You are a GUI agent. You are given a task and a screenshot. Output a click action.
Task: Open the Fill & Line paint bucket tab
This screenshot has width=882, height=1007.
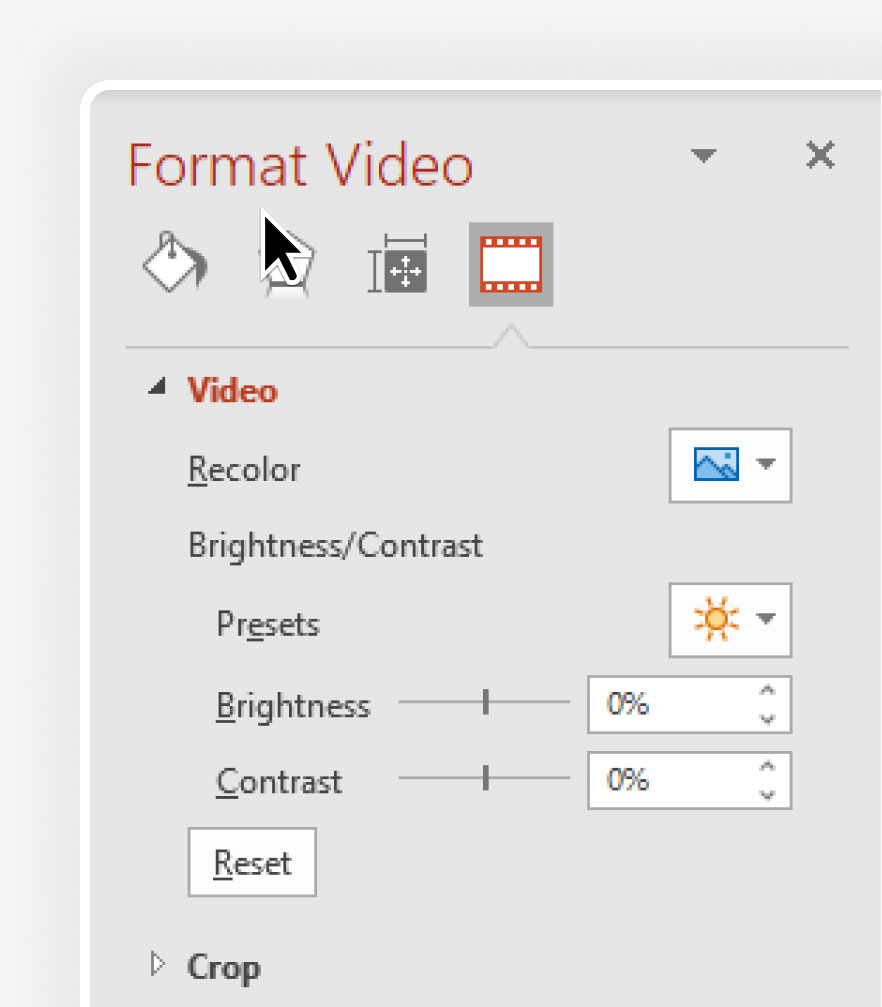pyautogui.click(x=174, y=263)
